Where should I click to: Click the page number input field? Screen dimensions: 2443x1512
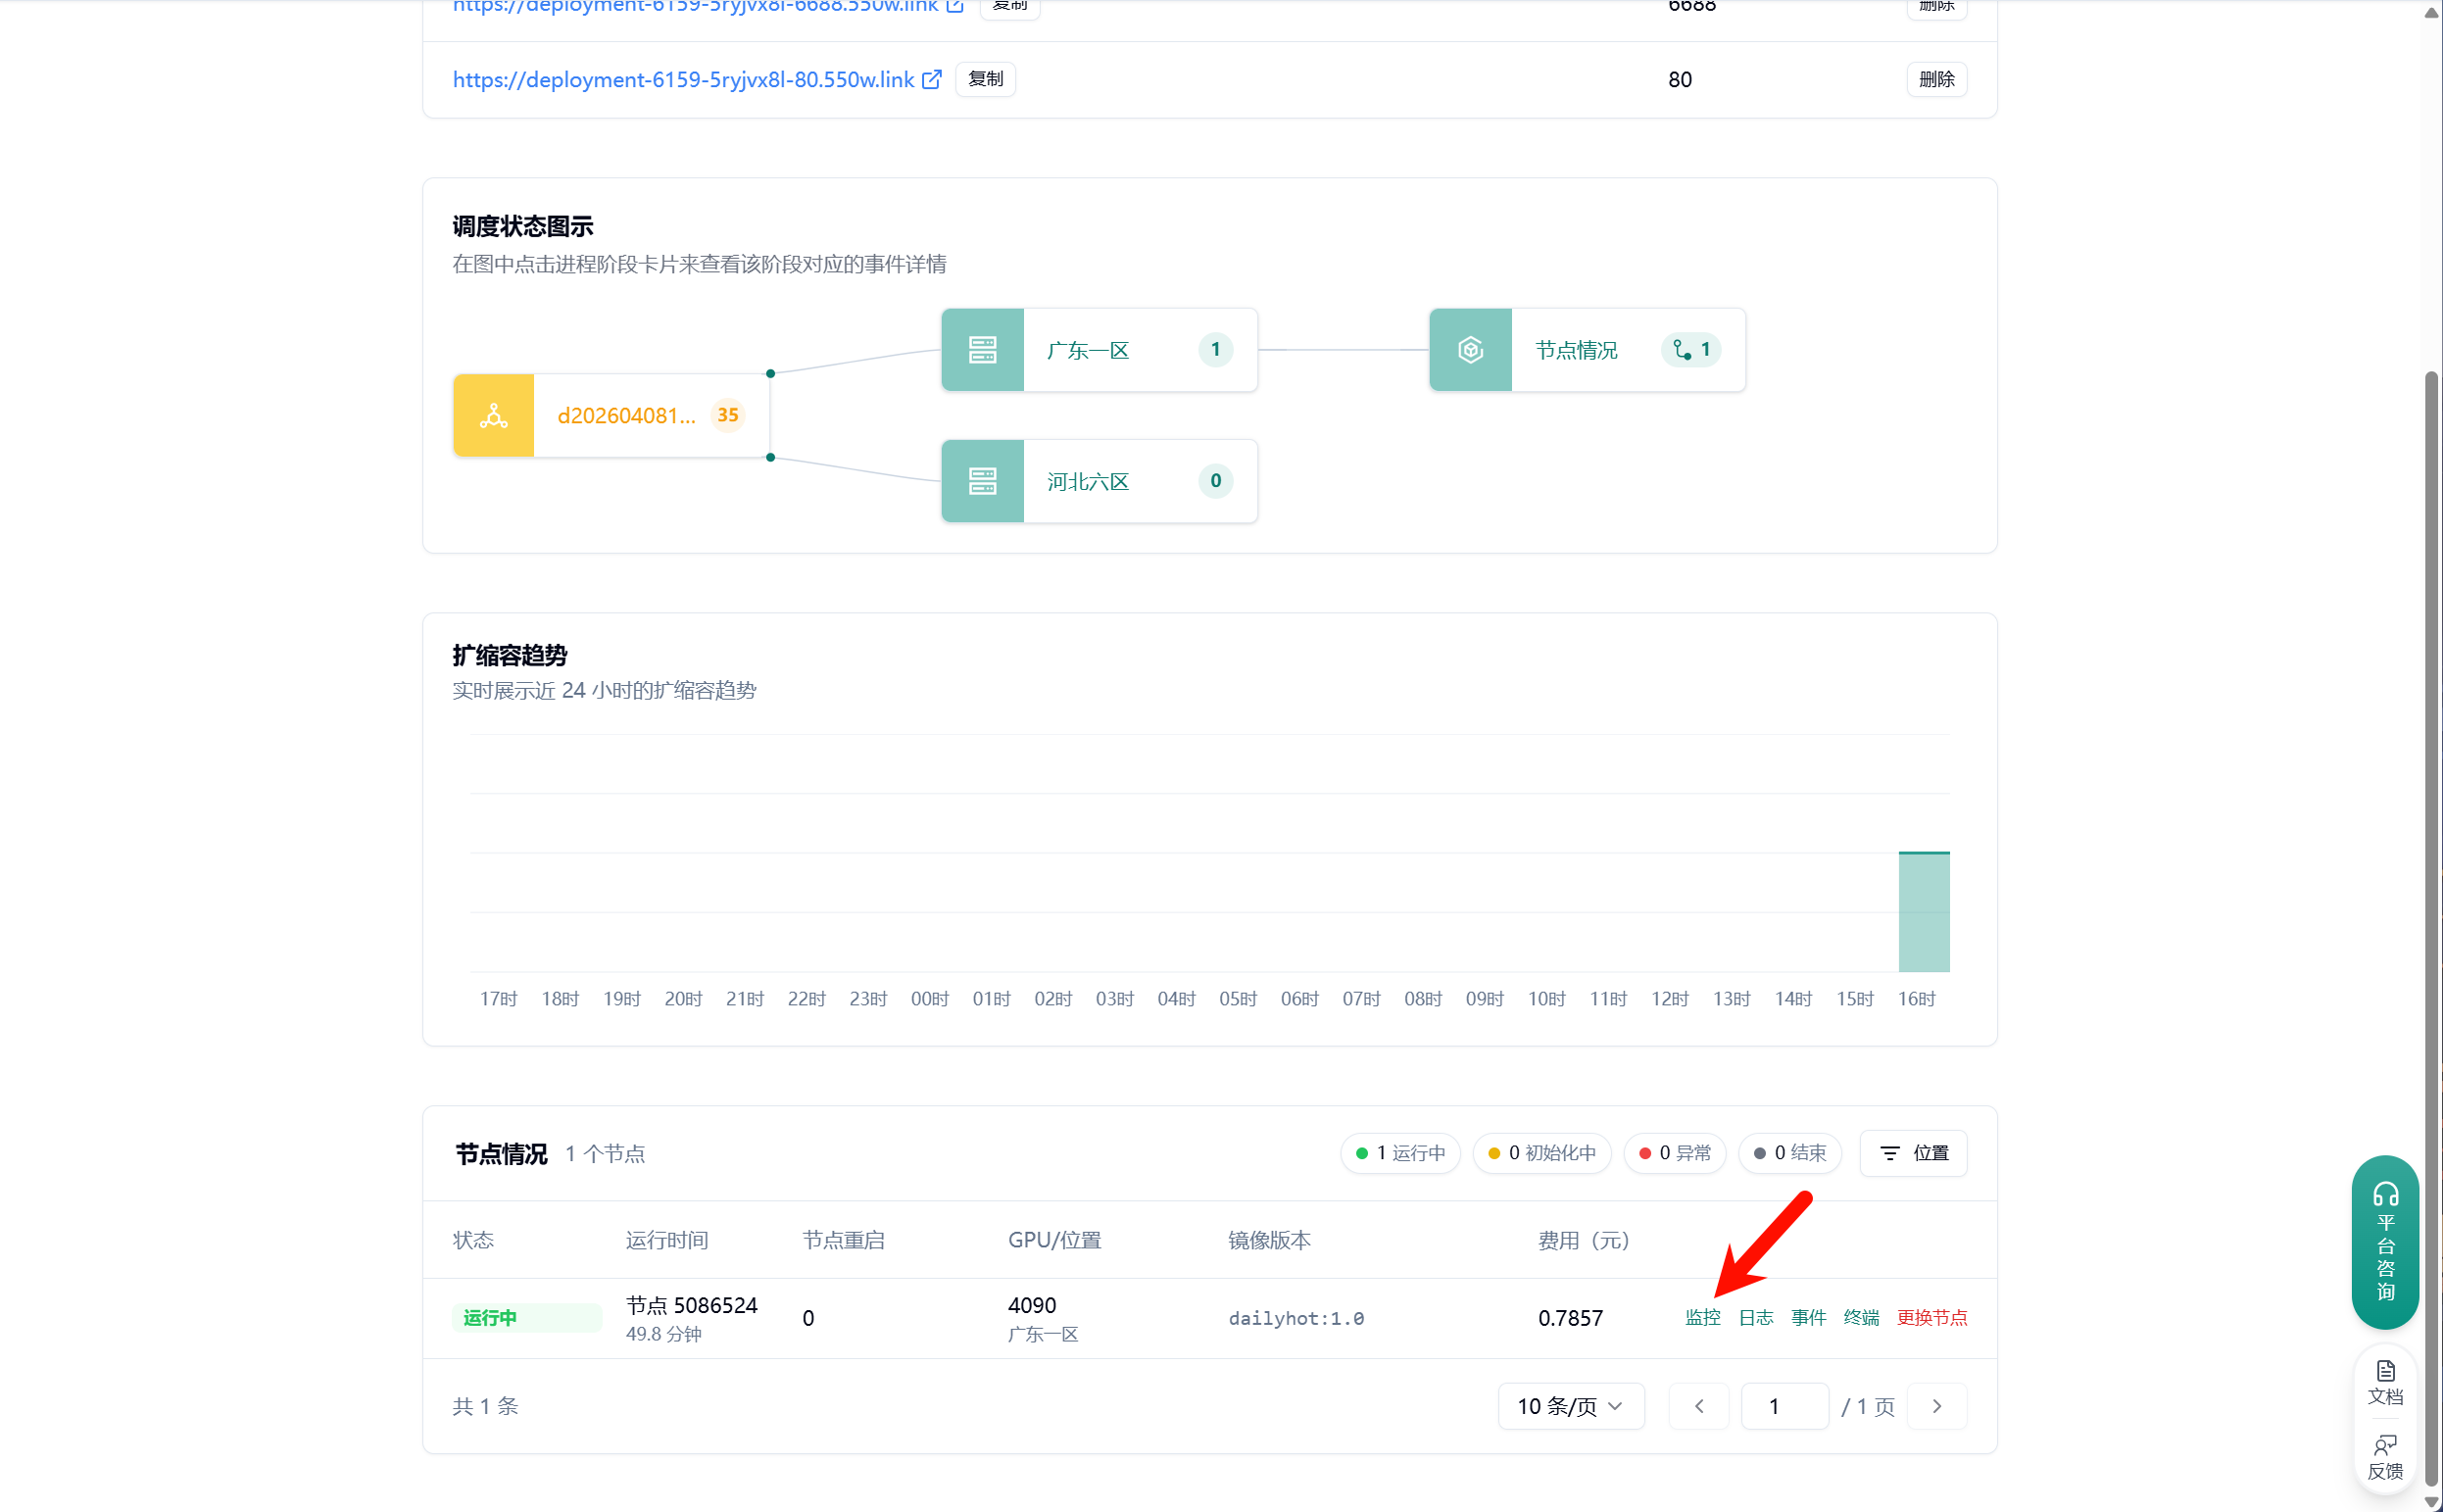1784,1406
